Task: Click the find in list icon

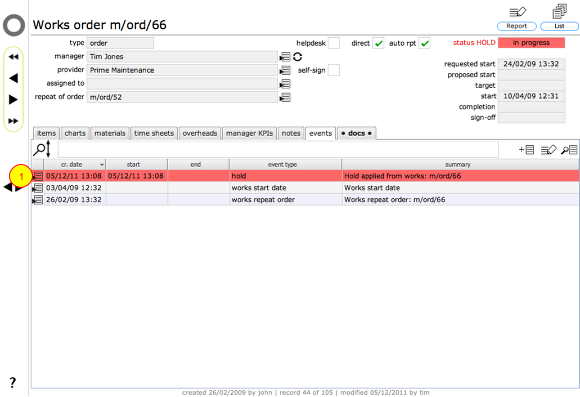Action: pyautogui.click(x=569, y=149)
